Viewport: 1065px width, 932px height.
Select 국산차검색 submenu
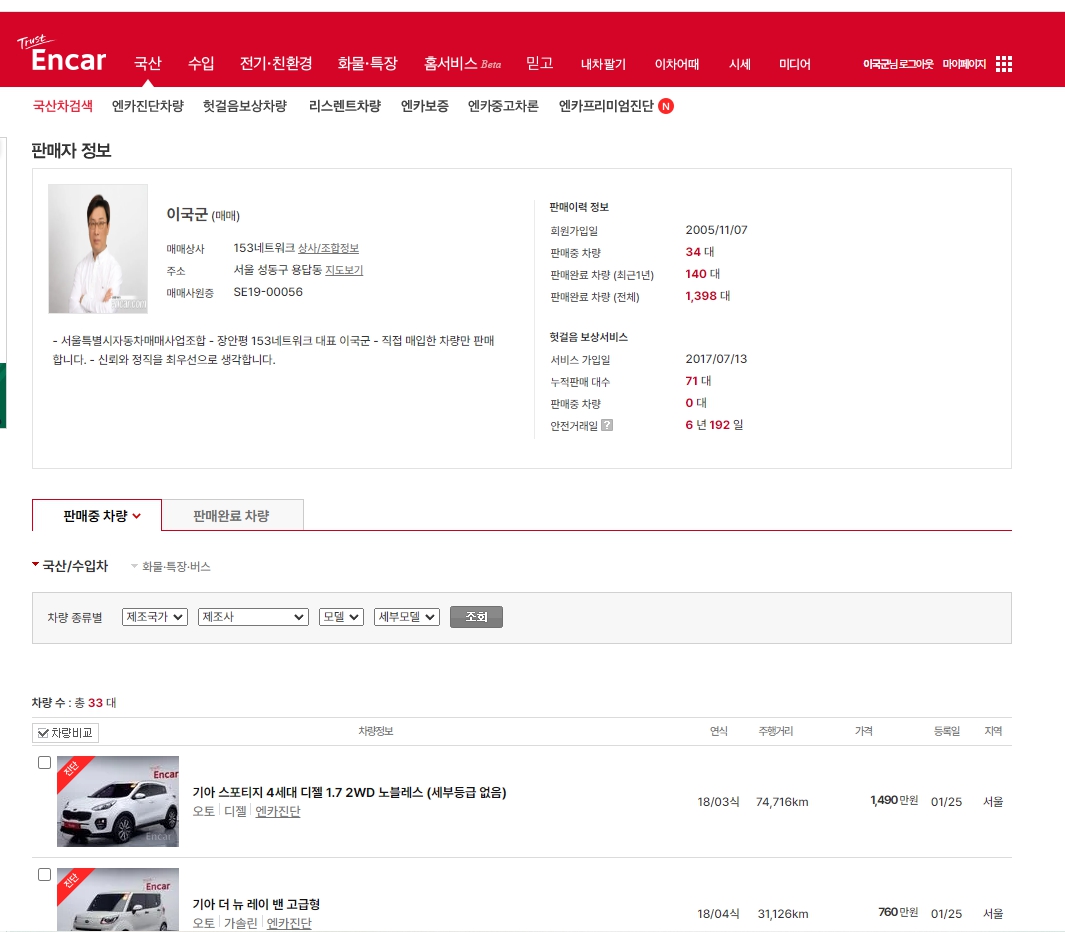tap(62, 106)
